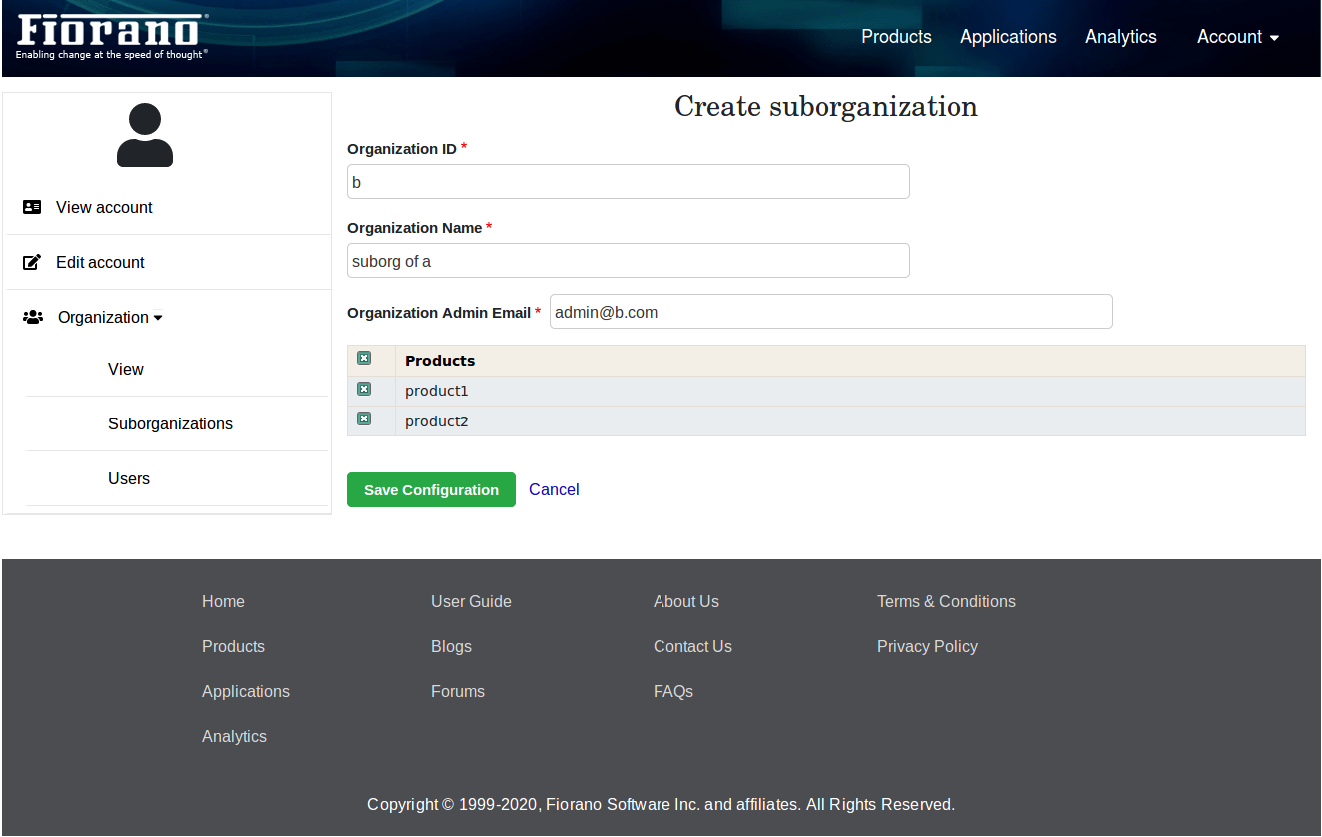Click the Edit account pencil icon
The width and height of the screenshot is (1322, 837).
(x=32, y=262)
